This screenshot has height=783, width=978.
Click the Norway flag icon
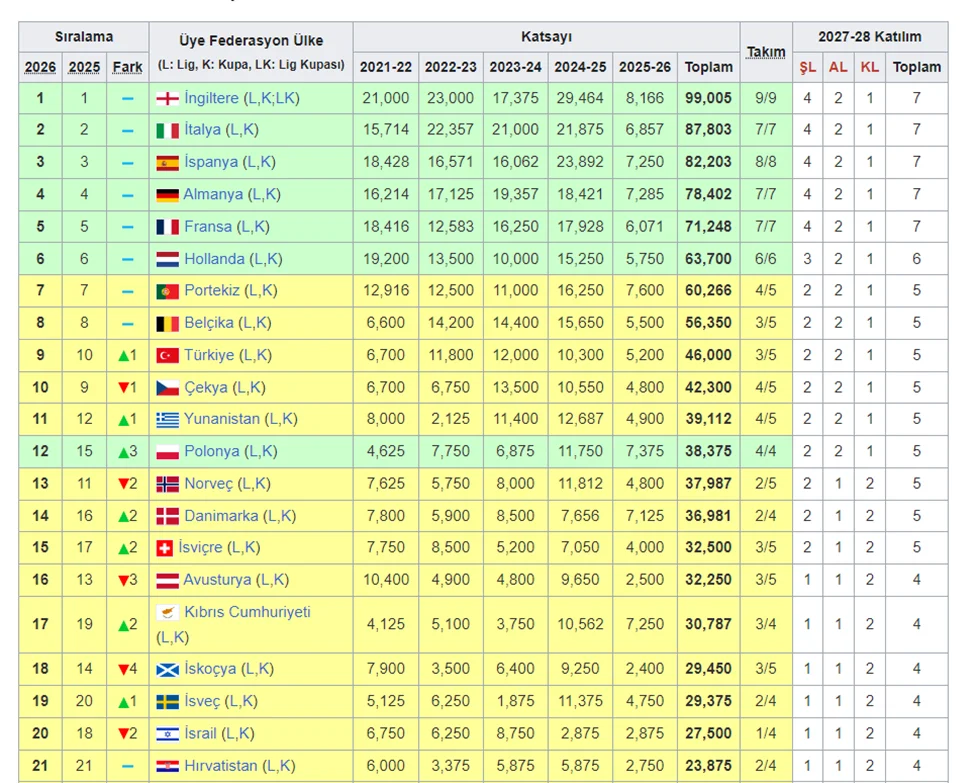tap(167, 484)
